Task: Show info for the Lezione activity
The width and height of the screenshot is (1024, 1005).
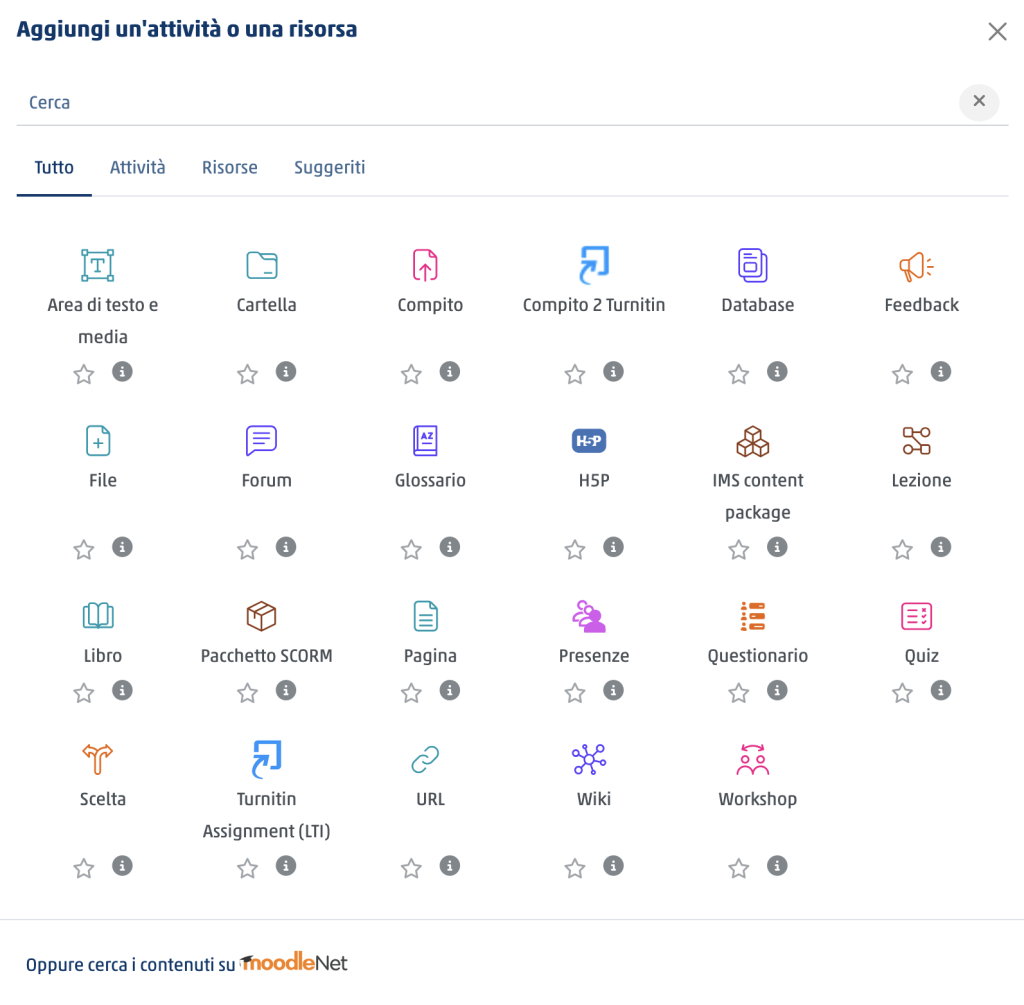Action: click(940, 547)
